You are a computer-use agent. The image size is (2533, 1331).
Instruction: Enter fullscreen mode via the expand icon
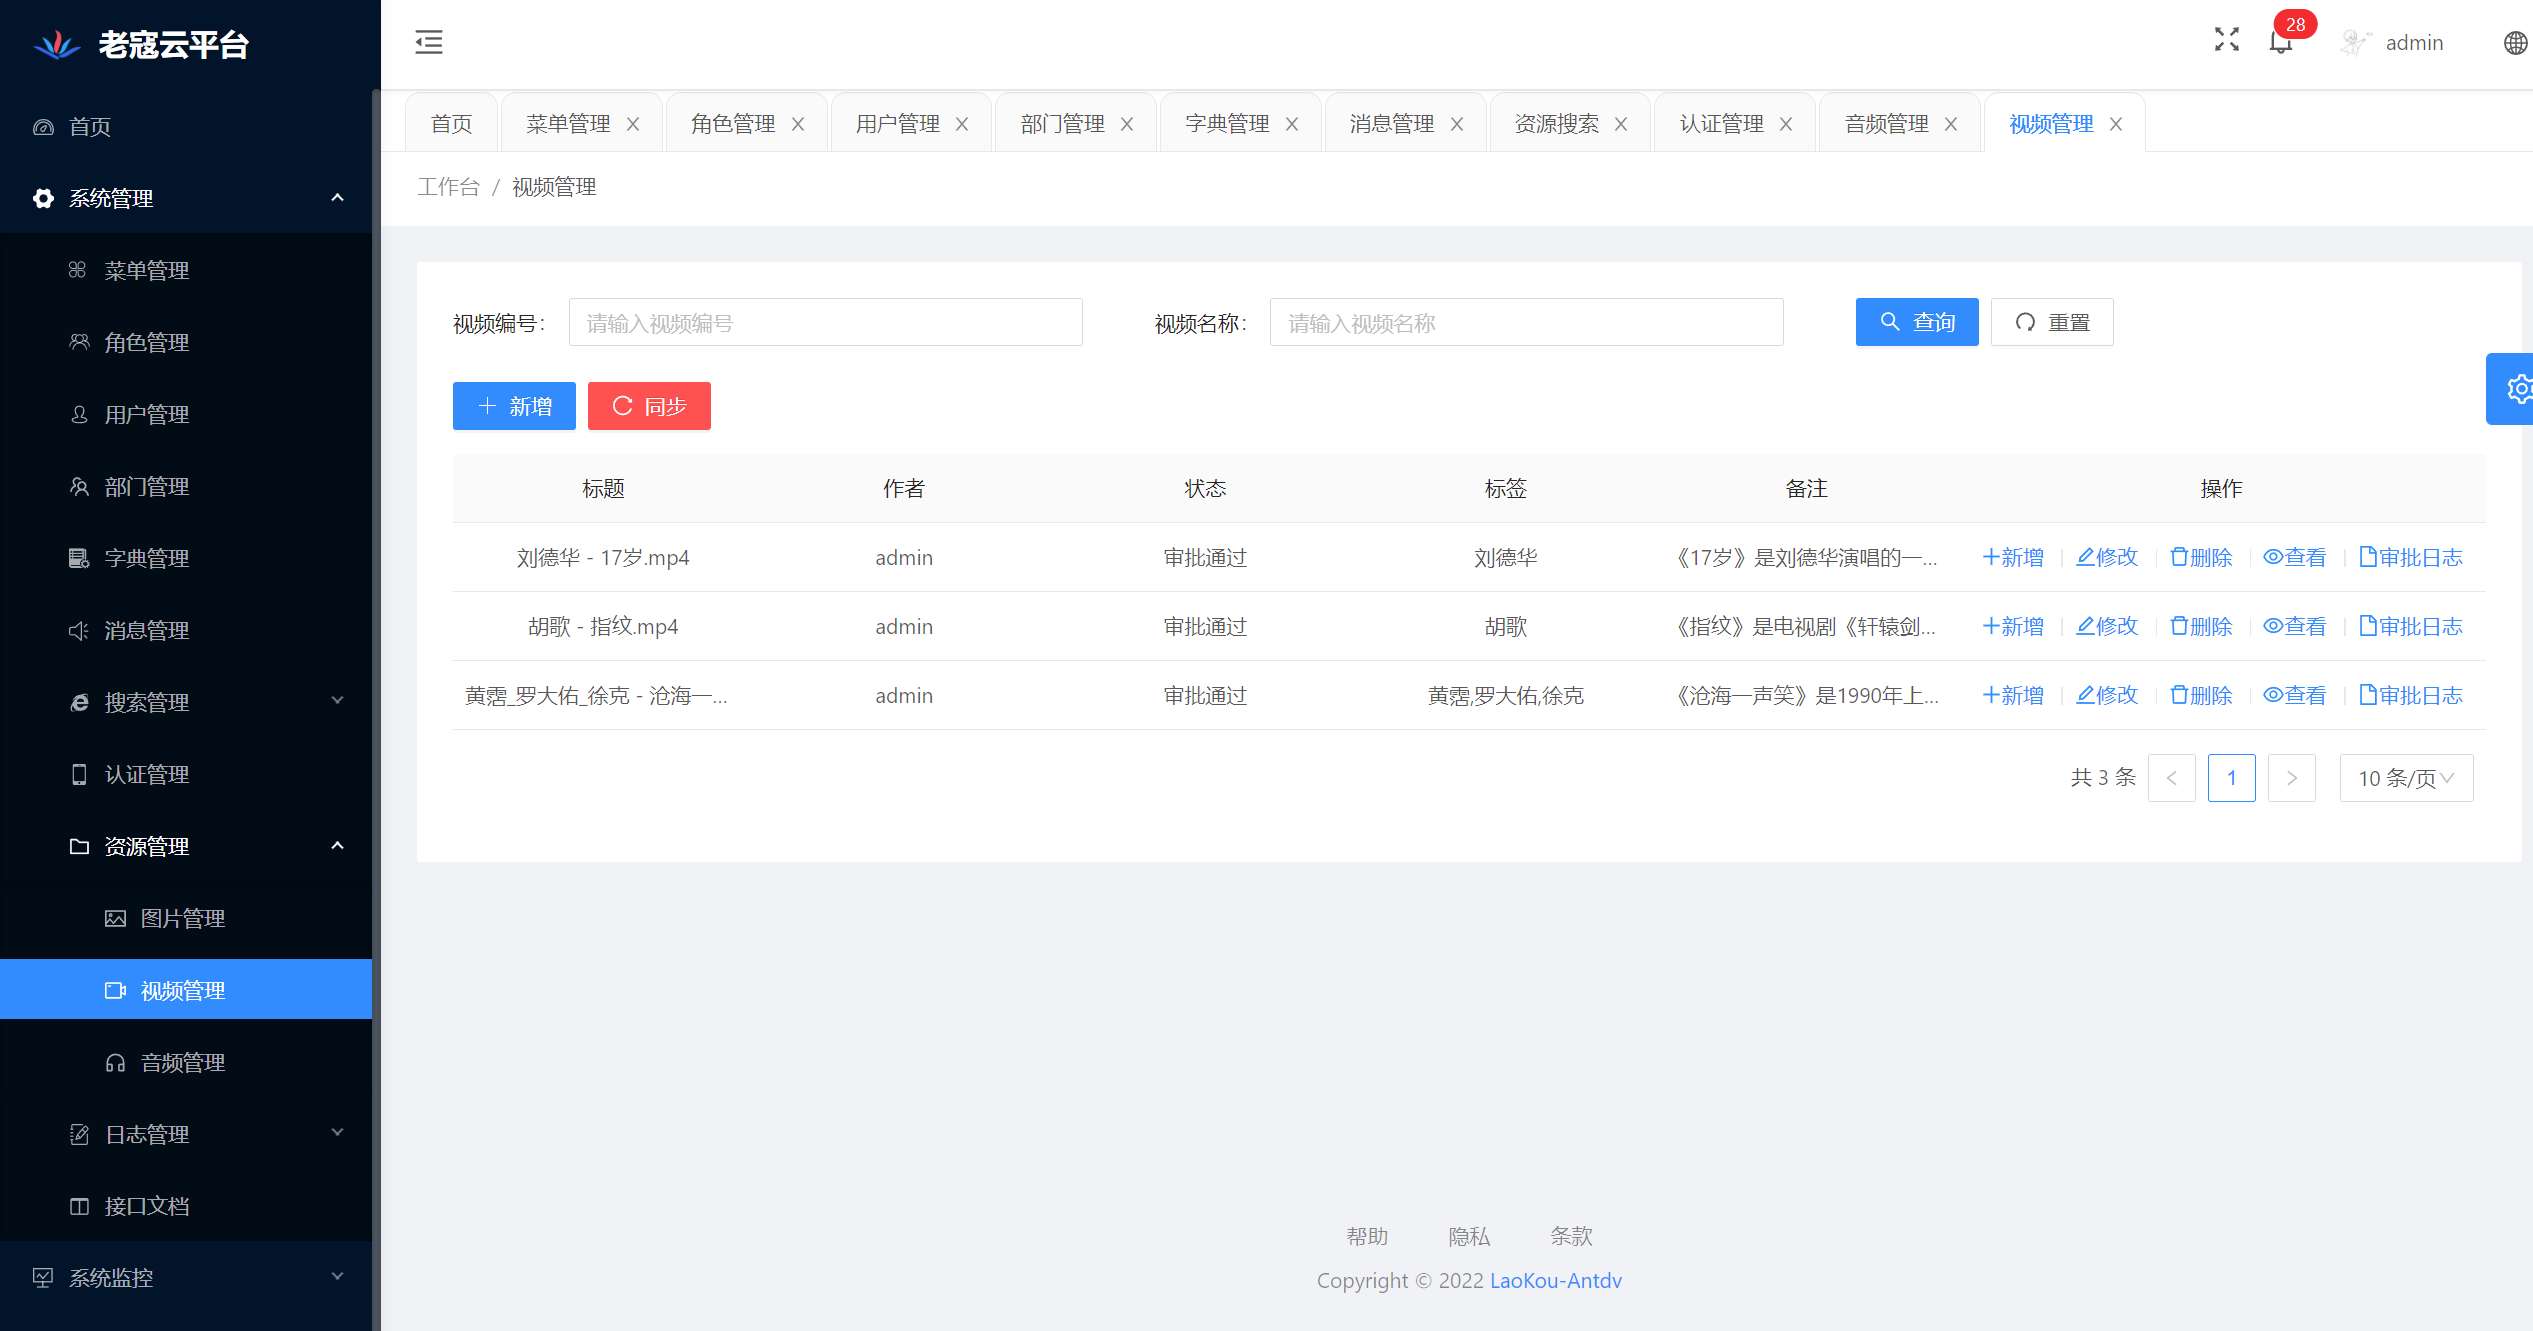2226,40
